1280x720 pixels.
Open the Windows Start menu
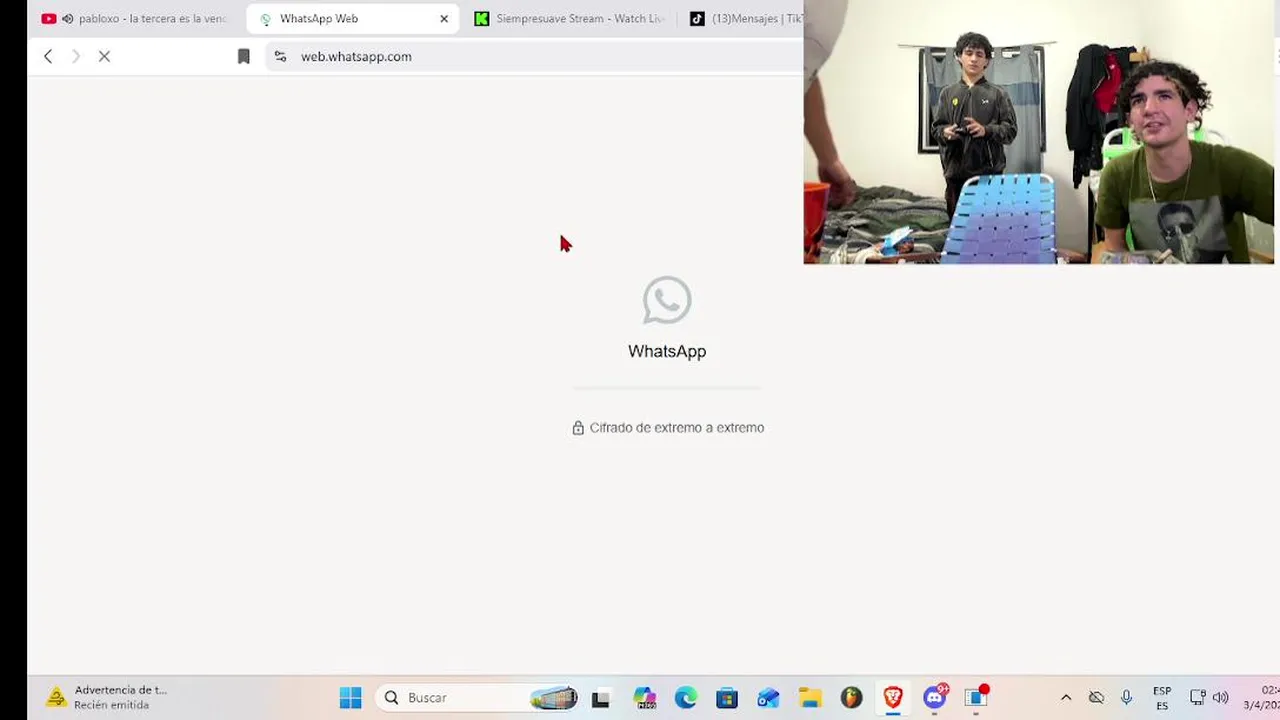click(350, 698)
